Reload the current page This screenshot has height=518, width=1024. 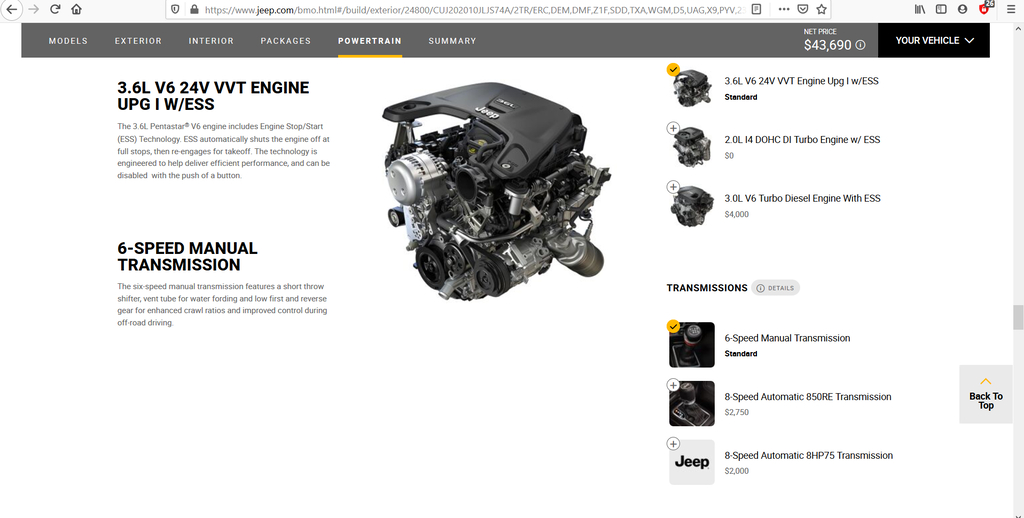click(x=56, y=9)
